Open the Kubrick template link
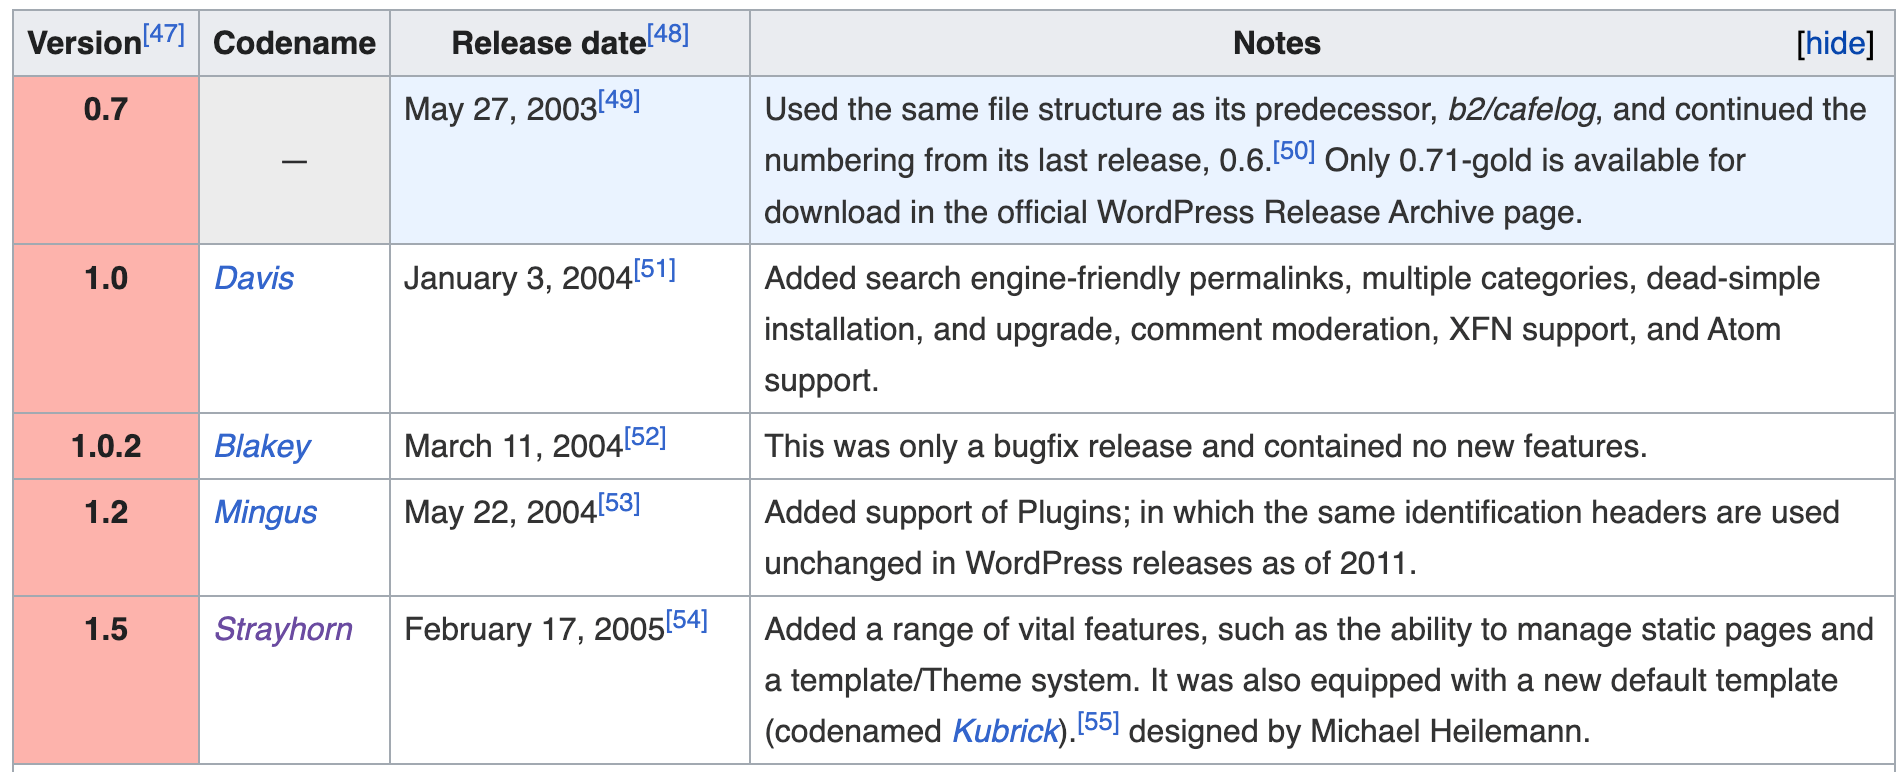 pyautogui.click(x=1004, y=731)
